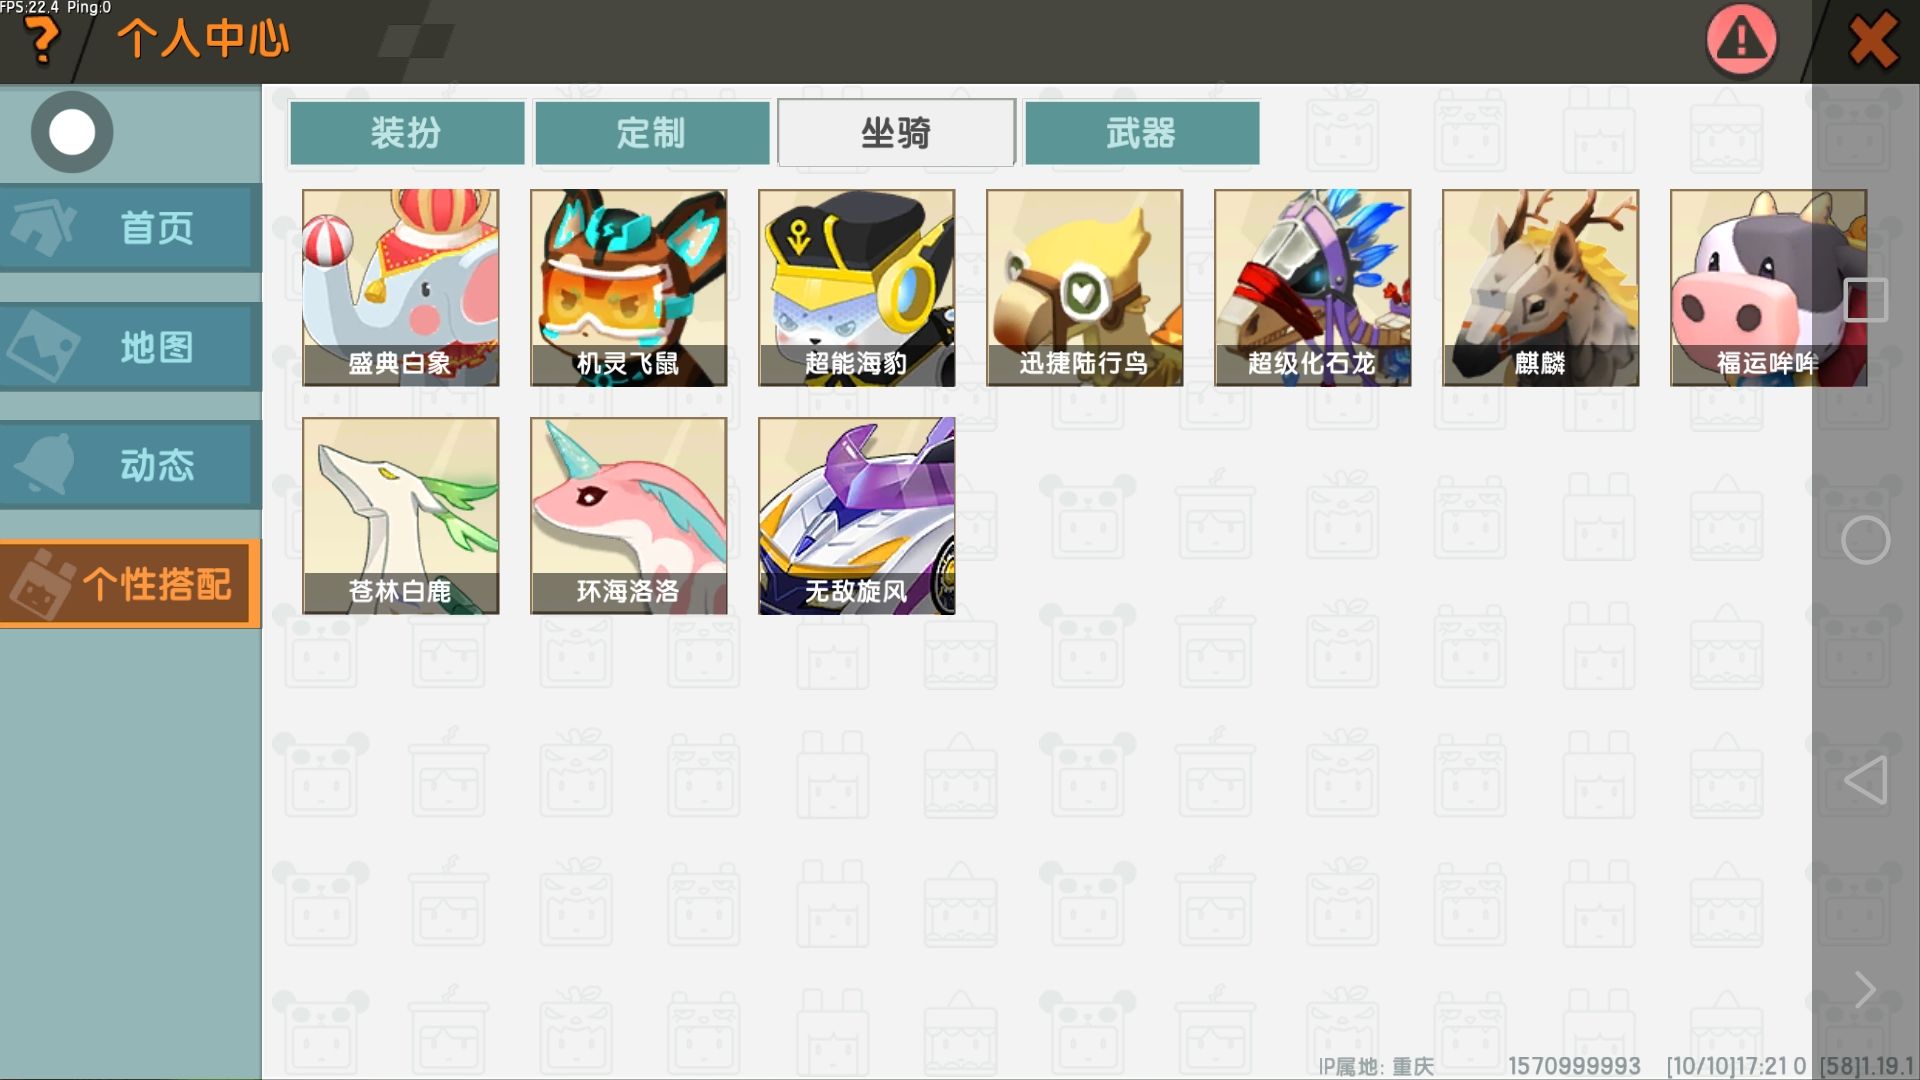Pick the 迅捷陆行鸟 bird mount
The image size is (1920, 1080).
tap(1084, 288)
